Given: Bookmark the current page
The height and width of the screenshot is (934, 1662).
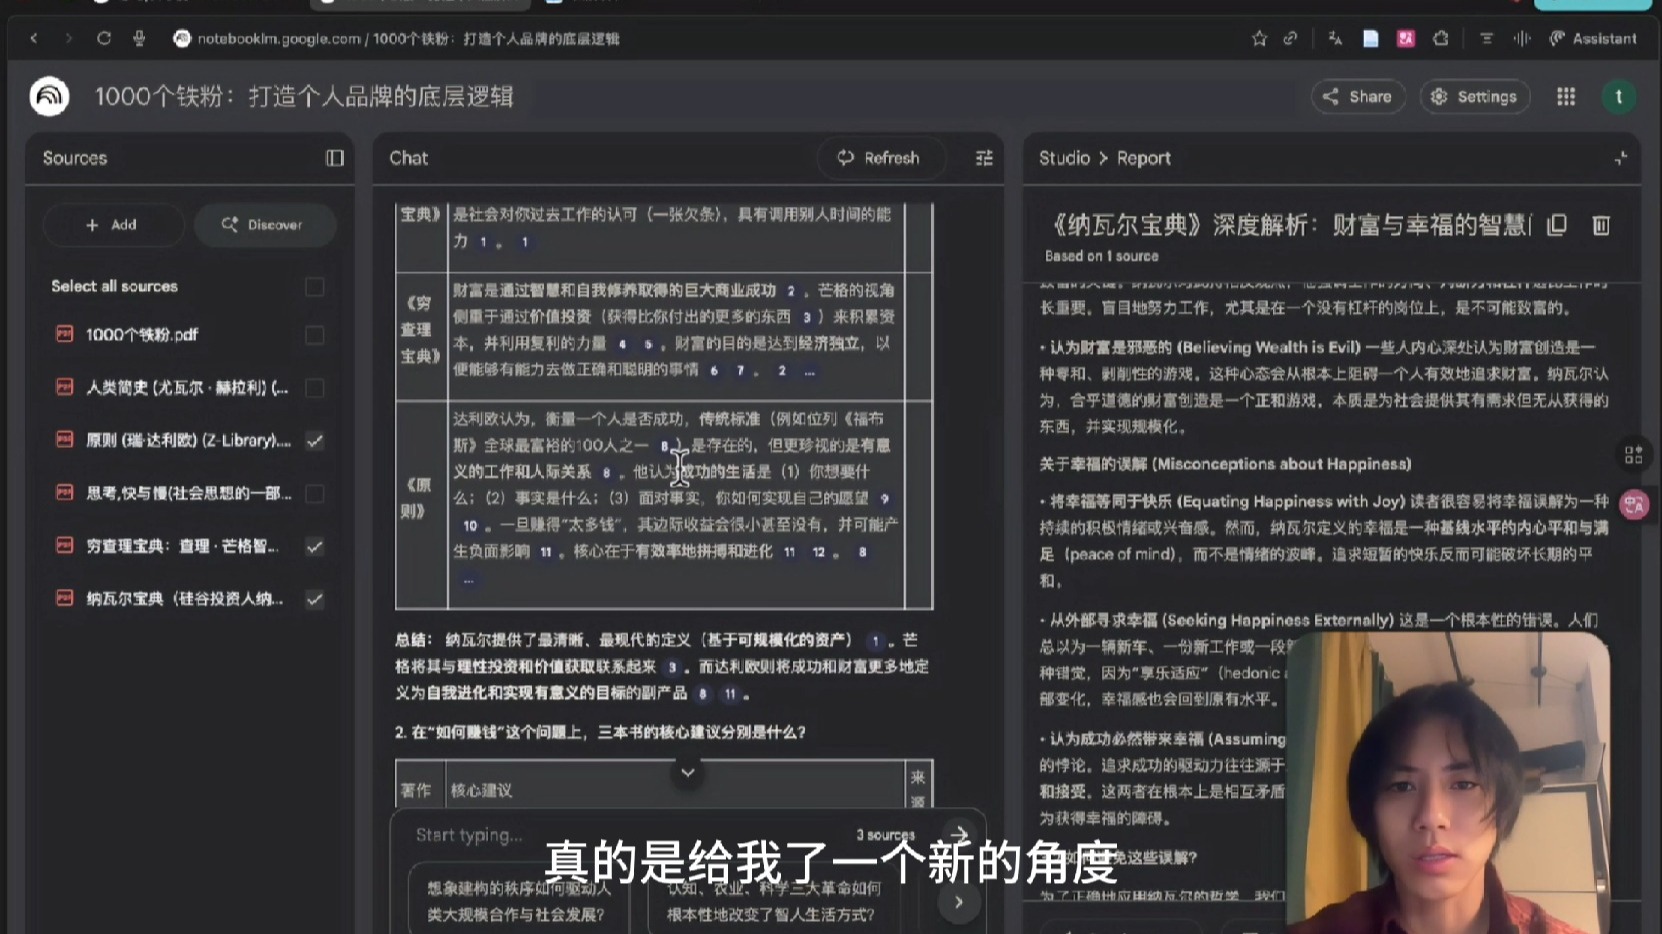Looking at the screenshot, I should coord(1259,37).
